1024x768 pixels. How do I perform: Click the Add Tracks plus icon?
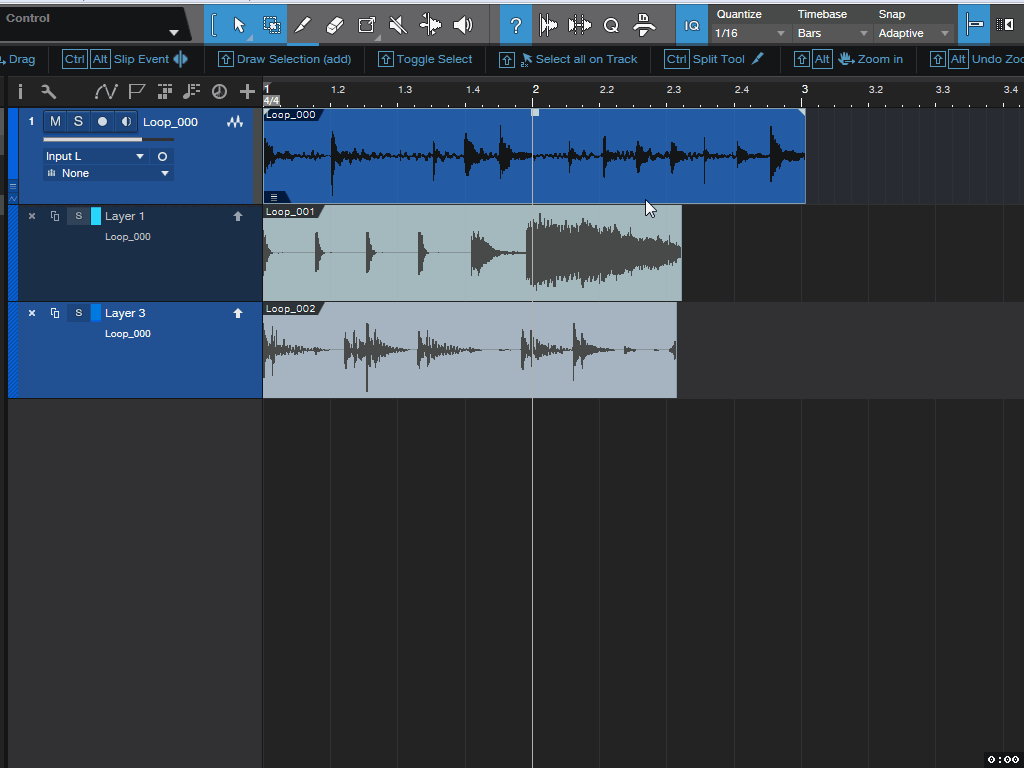point(247,92)
